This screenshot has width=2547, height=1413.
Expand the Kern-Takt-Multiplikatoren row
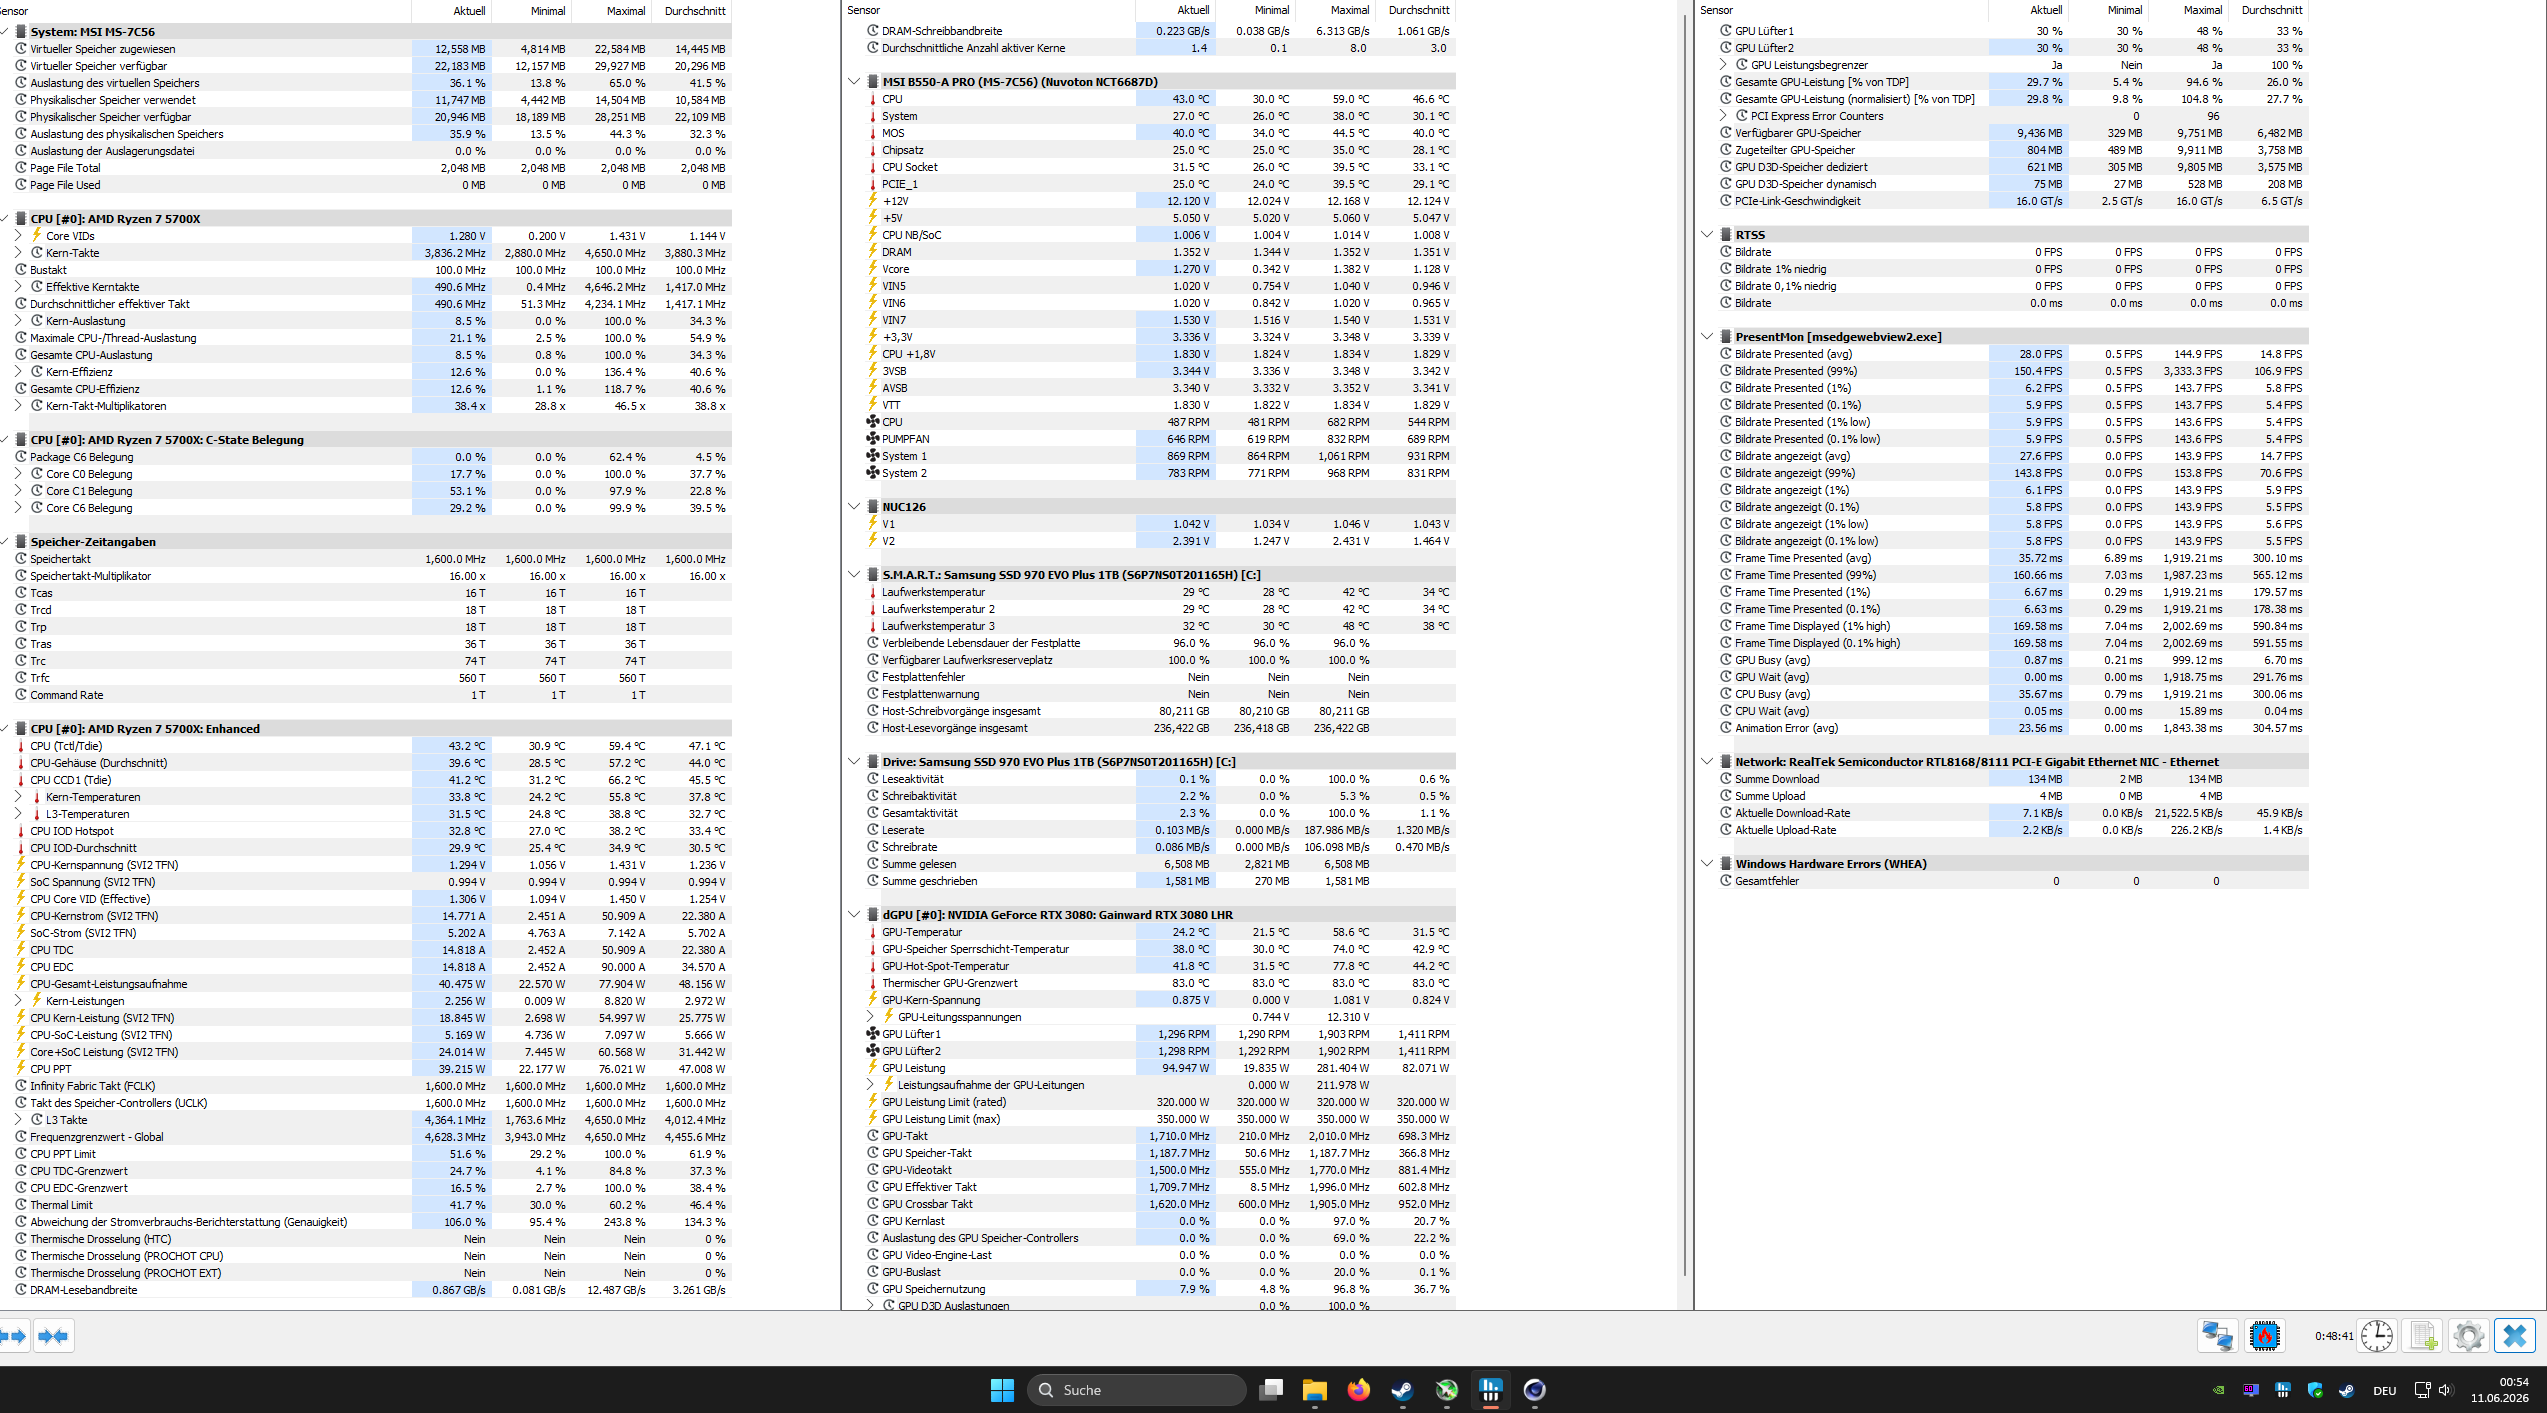tap(19, 406)
